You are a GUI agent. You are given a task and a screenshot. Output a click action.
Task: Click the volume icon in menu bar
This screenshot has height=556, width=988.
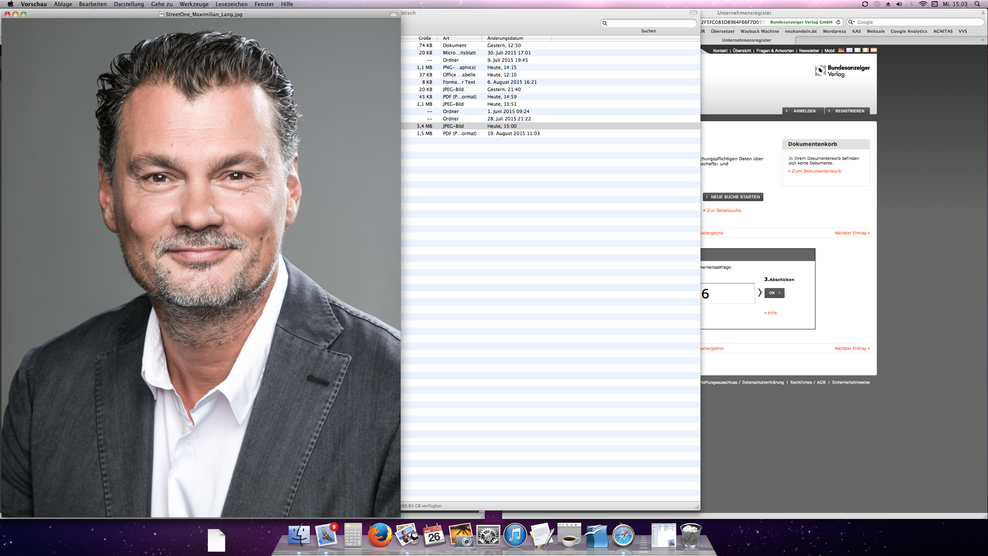coord(899,4)
